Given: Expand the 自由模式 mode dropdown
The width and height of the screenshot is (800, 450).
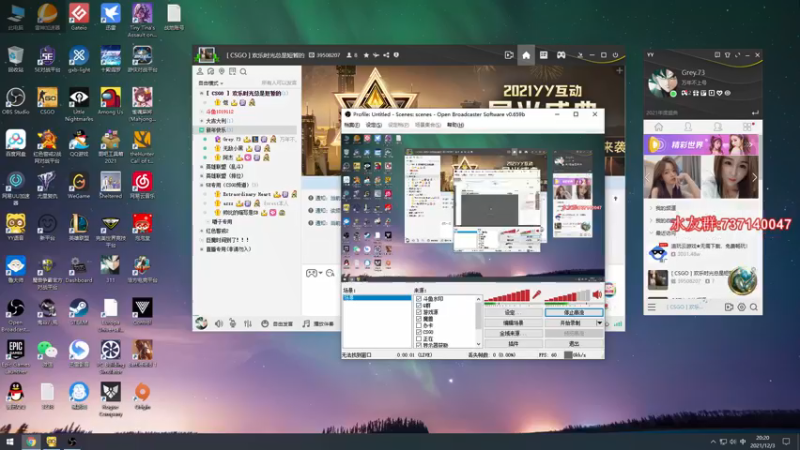Looking at the screenshot, I should (x=211, y=83).
